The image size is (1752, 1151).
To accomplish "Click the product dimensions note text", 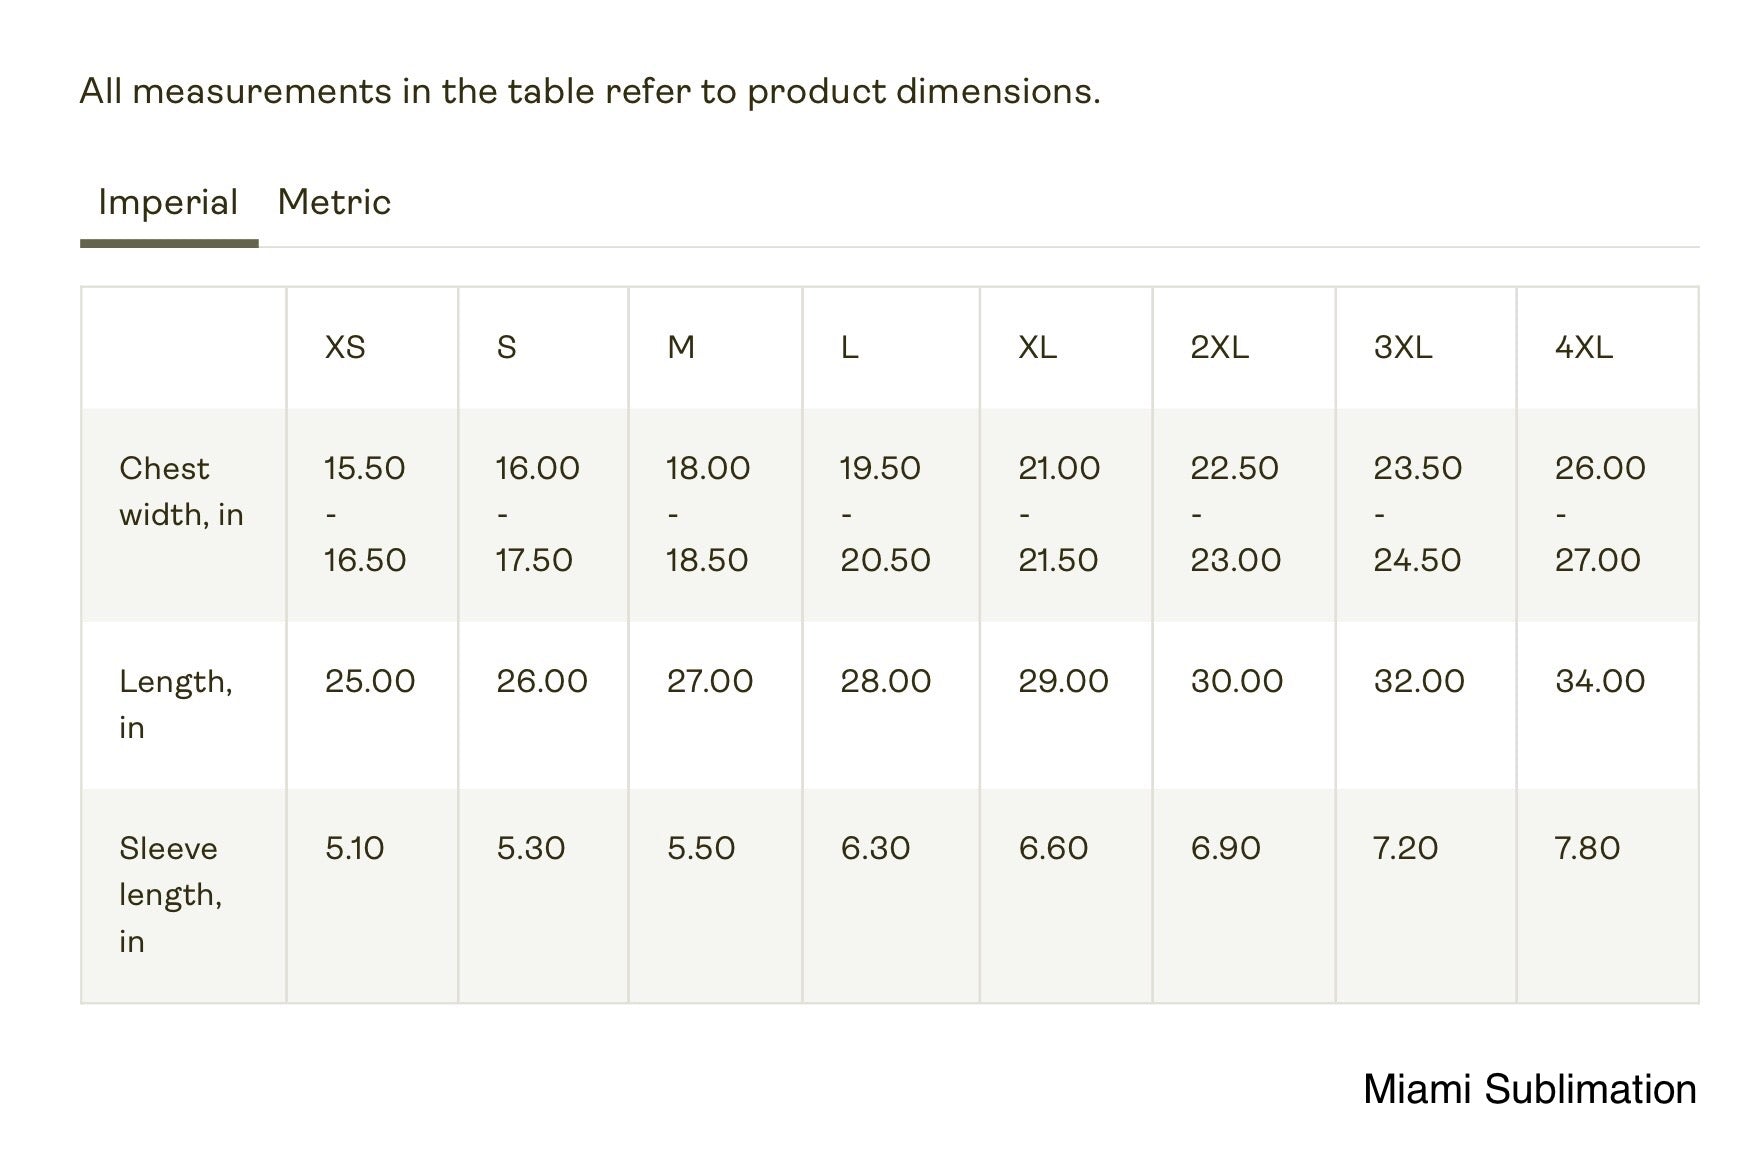I will coord(590,91).
